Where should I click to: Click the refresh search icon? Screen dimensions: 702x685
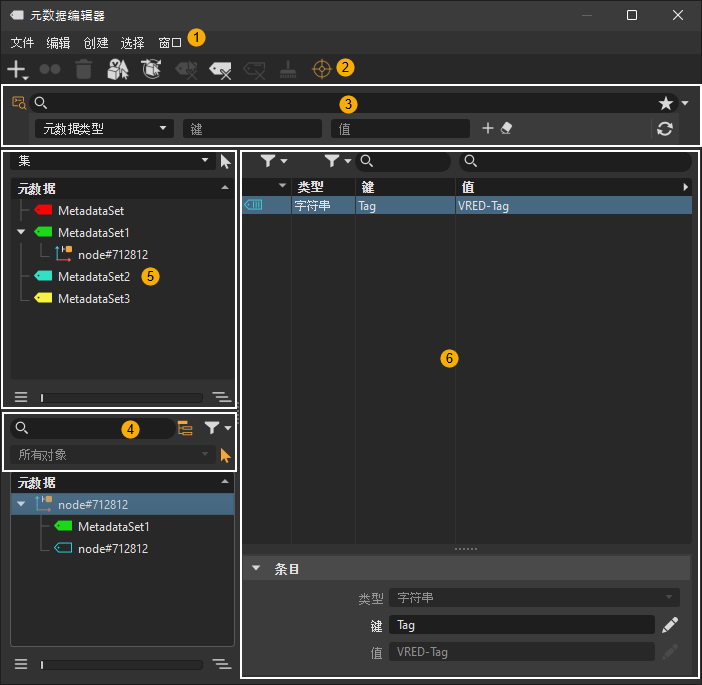coord(664,129)
